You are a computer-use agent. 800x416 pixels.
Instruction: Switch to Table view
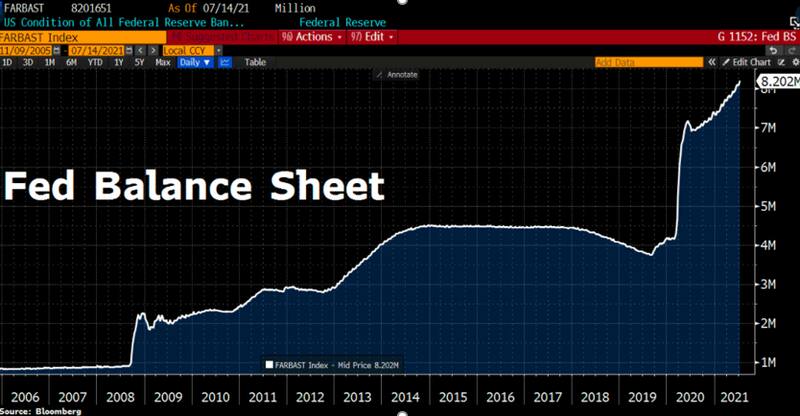coord(256,62)
